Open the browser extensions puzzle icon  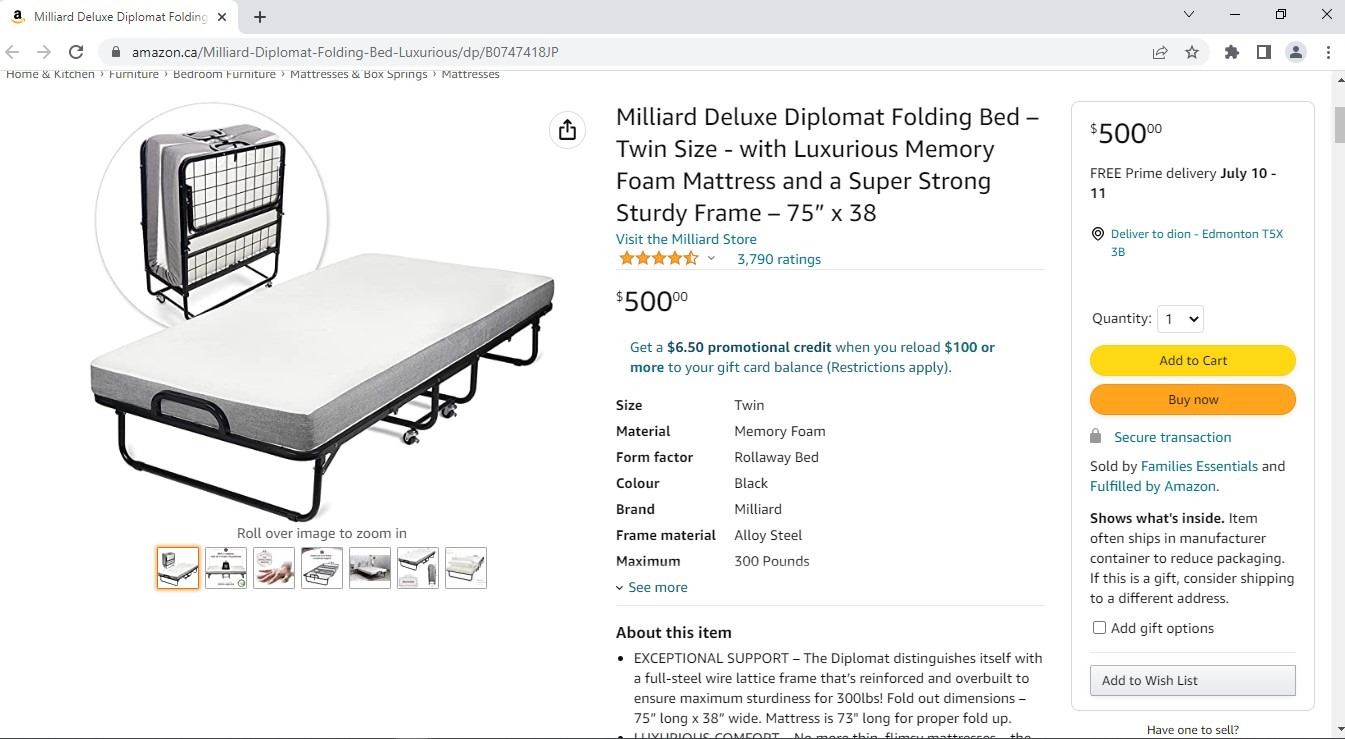click(x=1232, y=52)
